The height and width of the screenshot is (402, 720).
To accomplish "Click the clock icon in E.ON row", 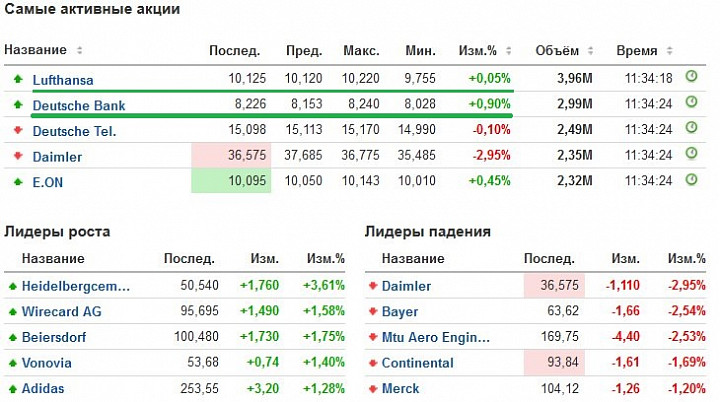I will 691,180.
